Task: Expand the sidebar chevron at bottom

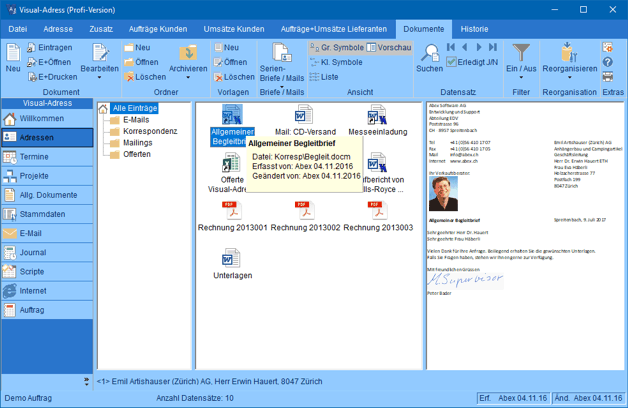Action: 87,381
